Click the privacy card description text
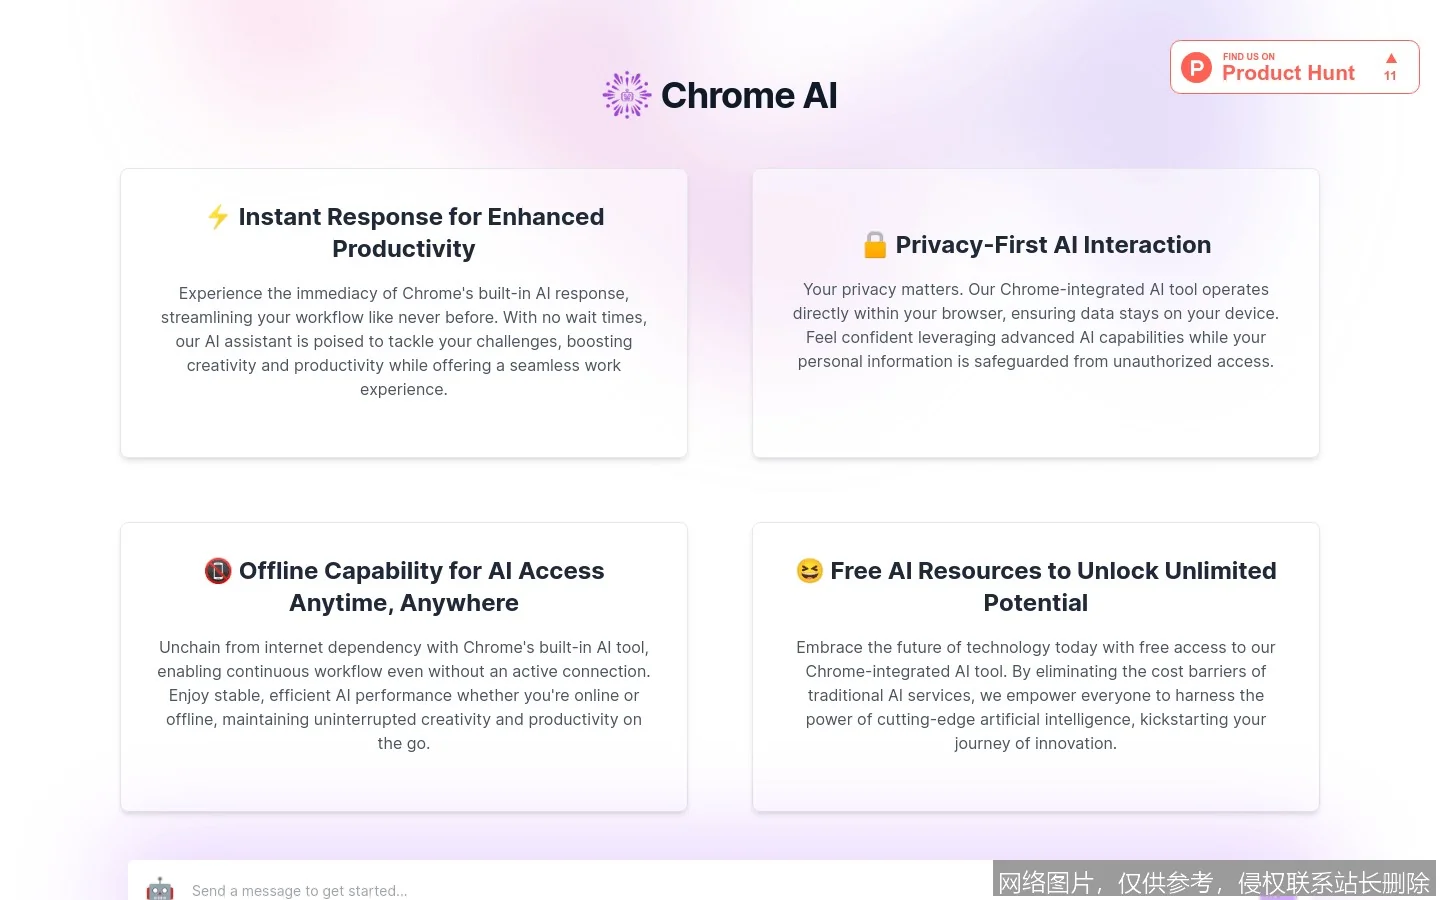This screenshot has height=900, width=1440. click(x=1036, y=325)
